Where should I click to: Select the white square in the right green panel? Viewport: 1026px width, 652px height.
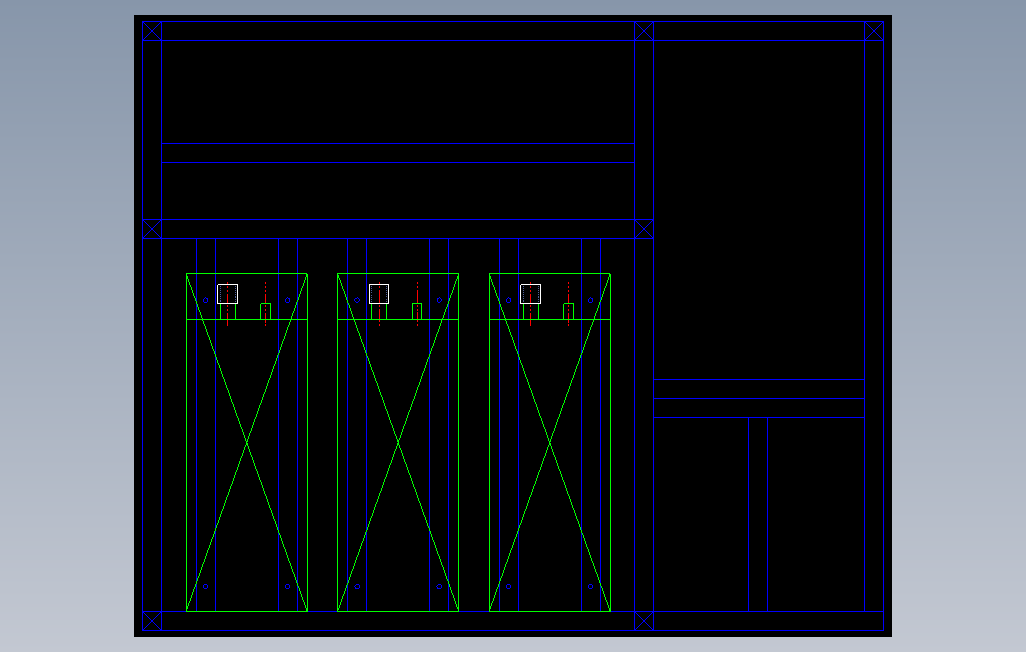(531, 294)
